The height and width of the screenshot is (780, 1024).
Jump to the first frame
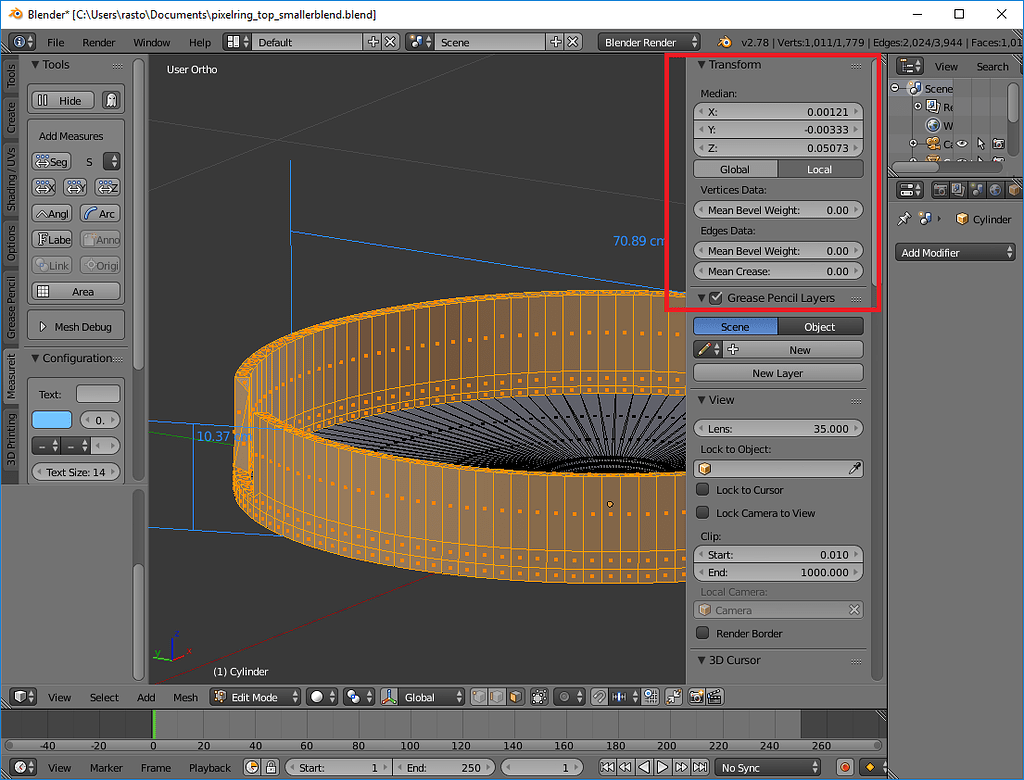pos(607,767)
